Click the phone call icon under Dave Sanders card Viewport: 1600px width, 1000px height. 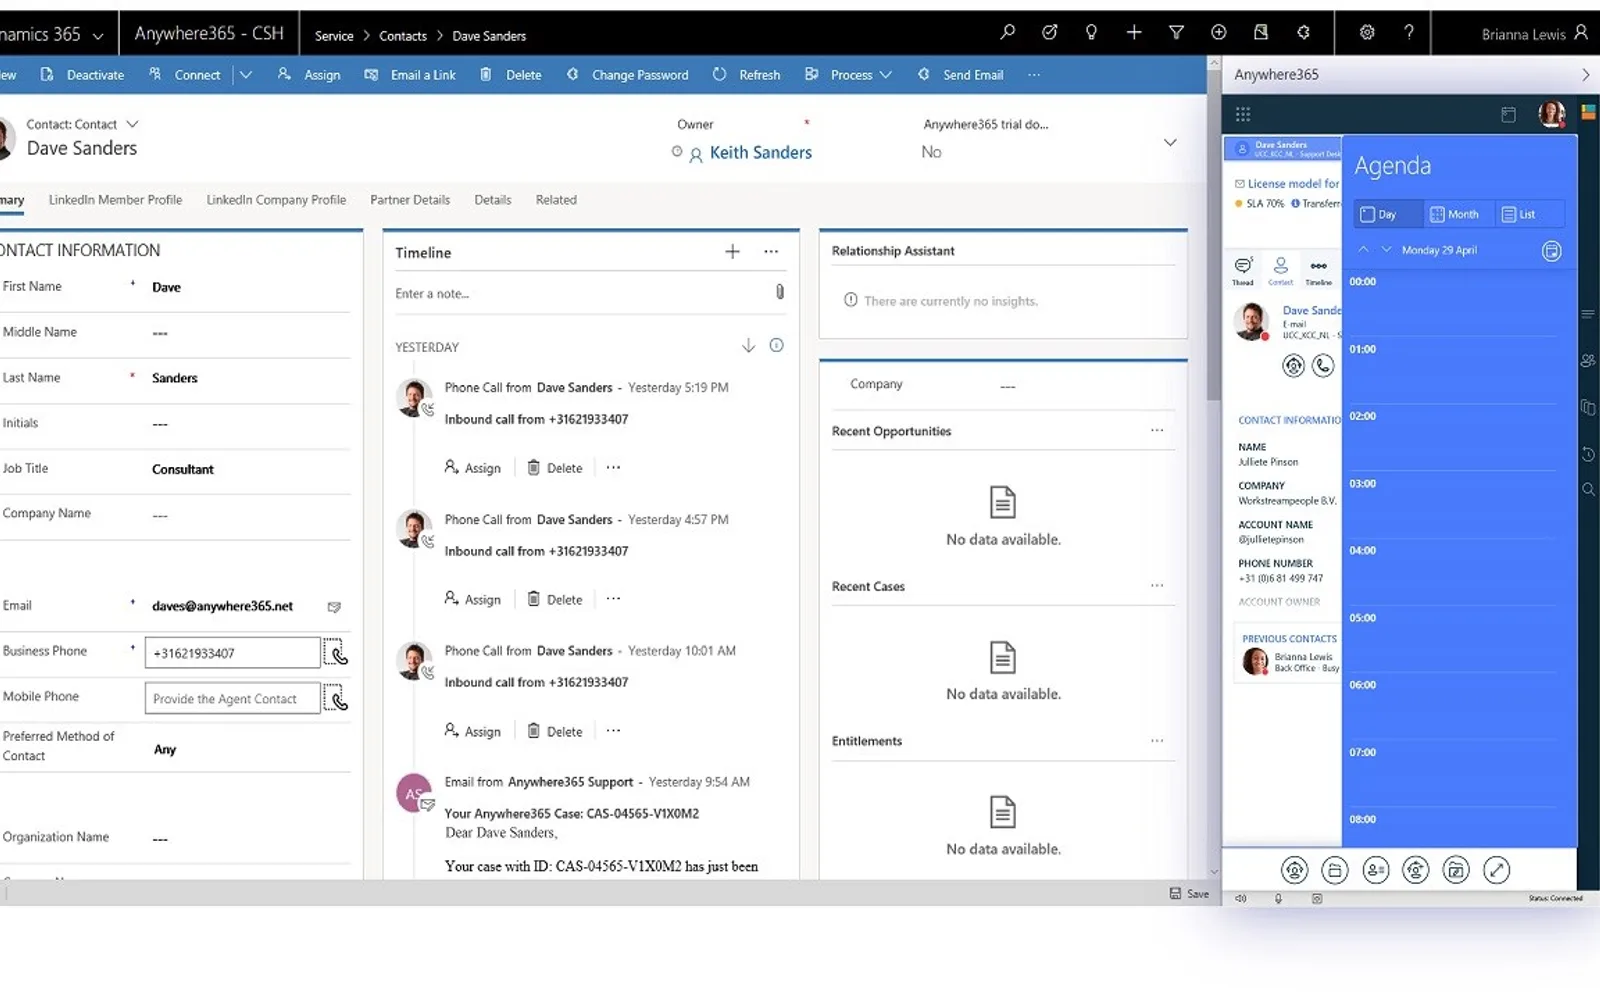coord(1323,366)
